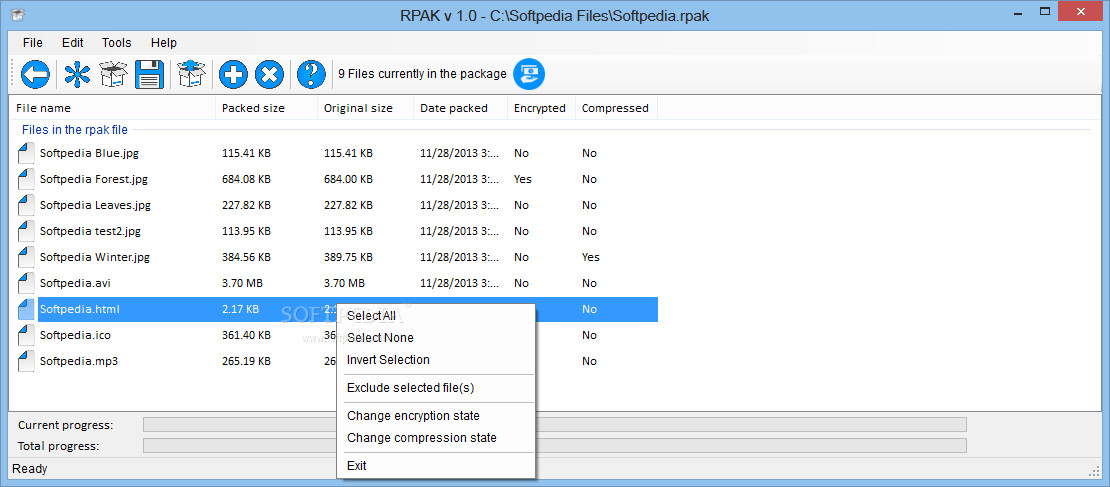Click the blue back arrow toolbar icon

[x=35, y=74]
